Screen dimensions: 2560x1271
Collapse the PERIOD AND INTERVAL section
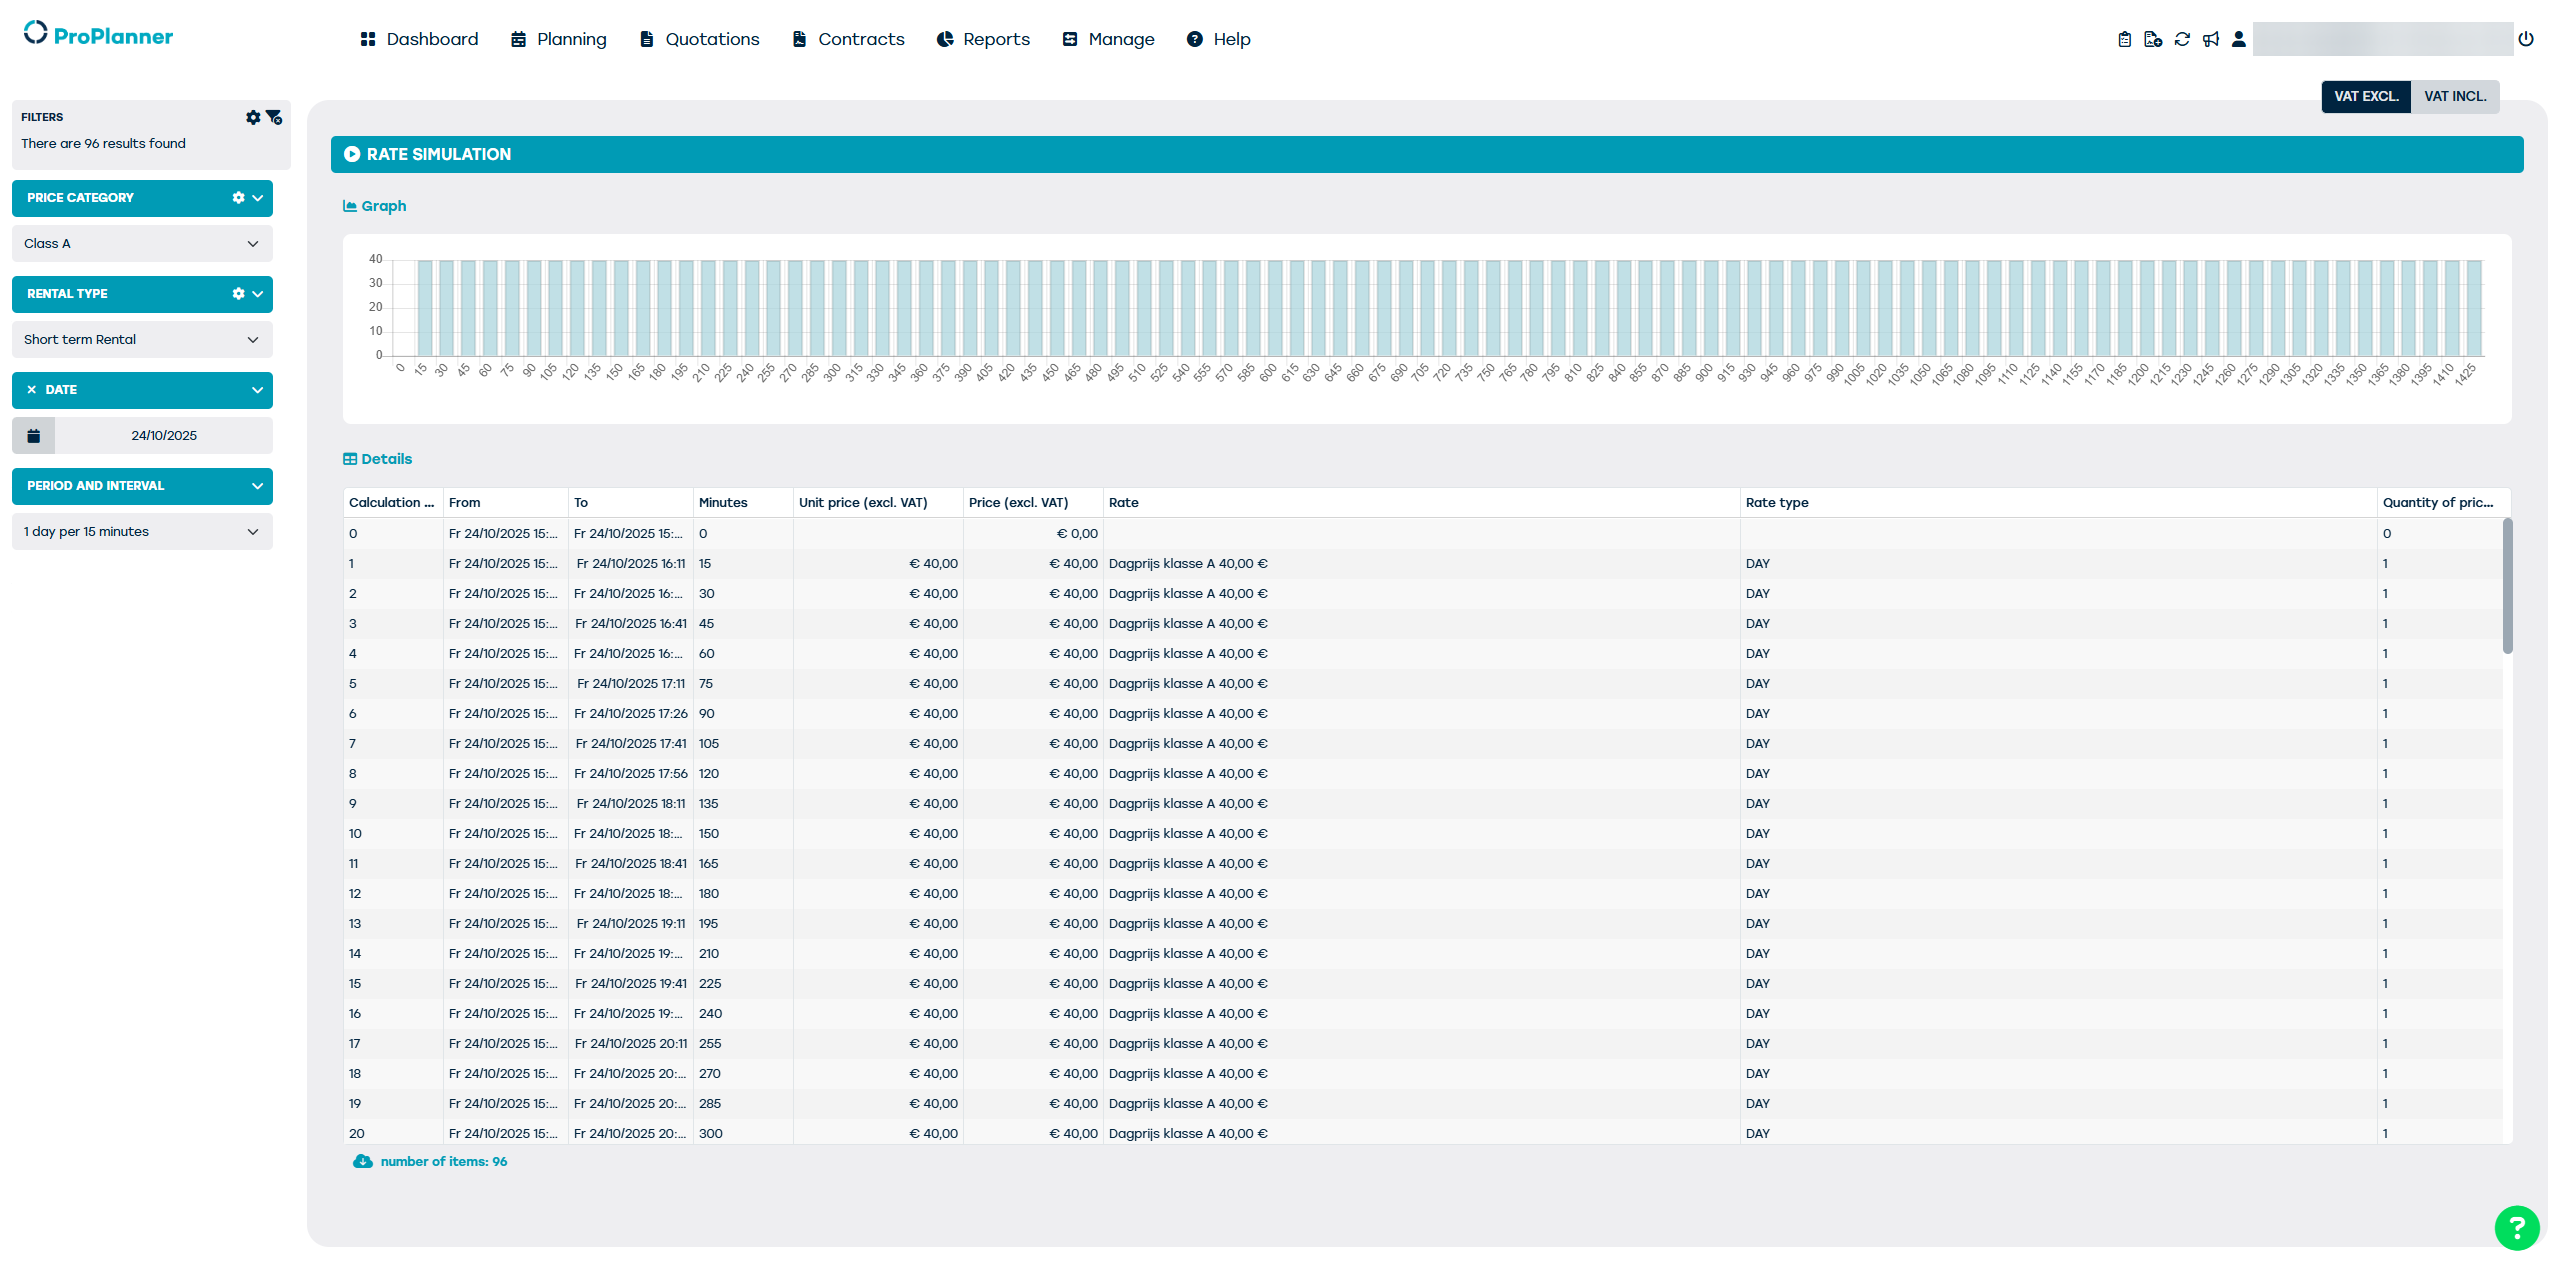[257, 486]
